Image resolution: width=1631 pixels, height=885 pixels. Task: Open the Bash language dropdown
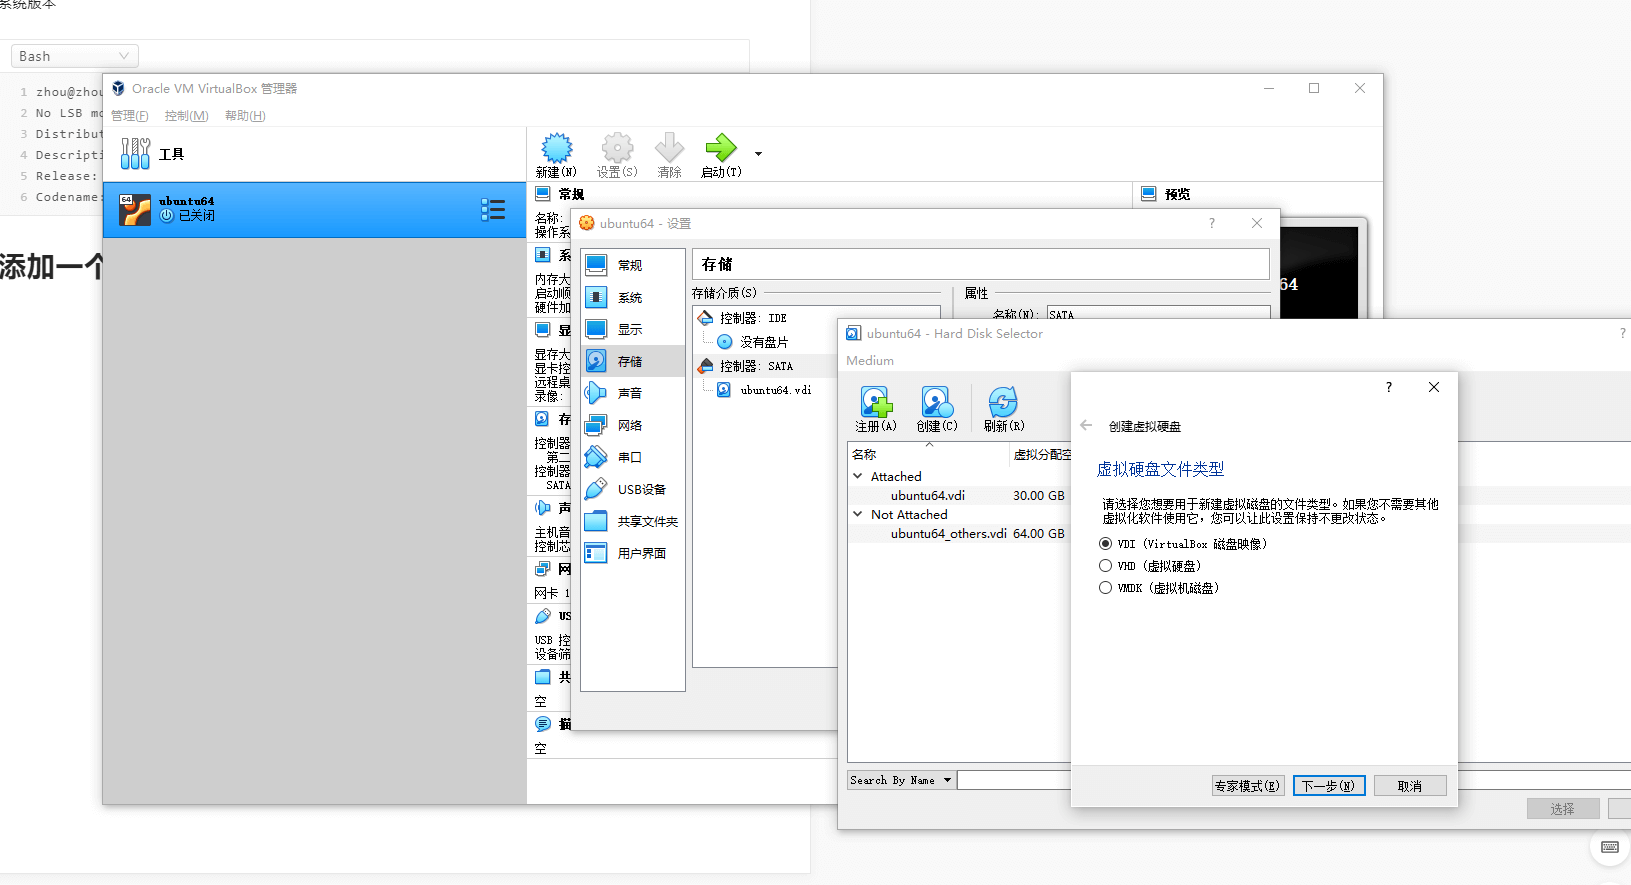(x=75, y=56)
